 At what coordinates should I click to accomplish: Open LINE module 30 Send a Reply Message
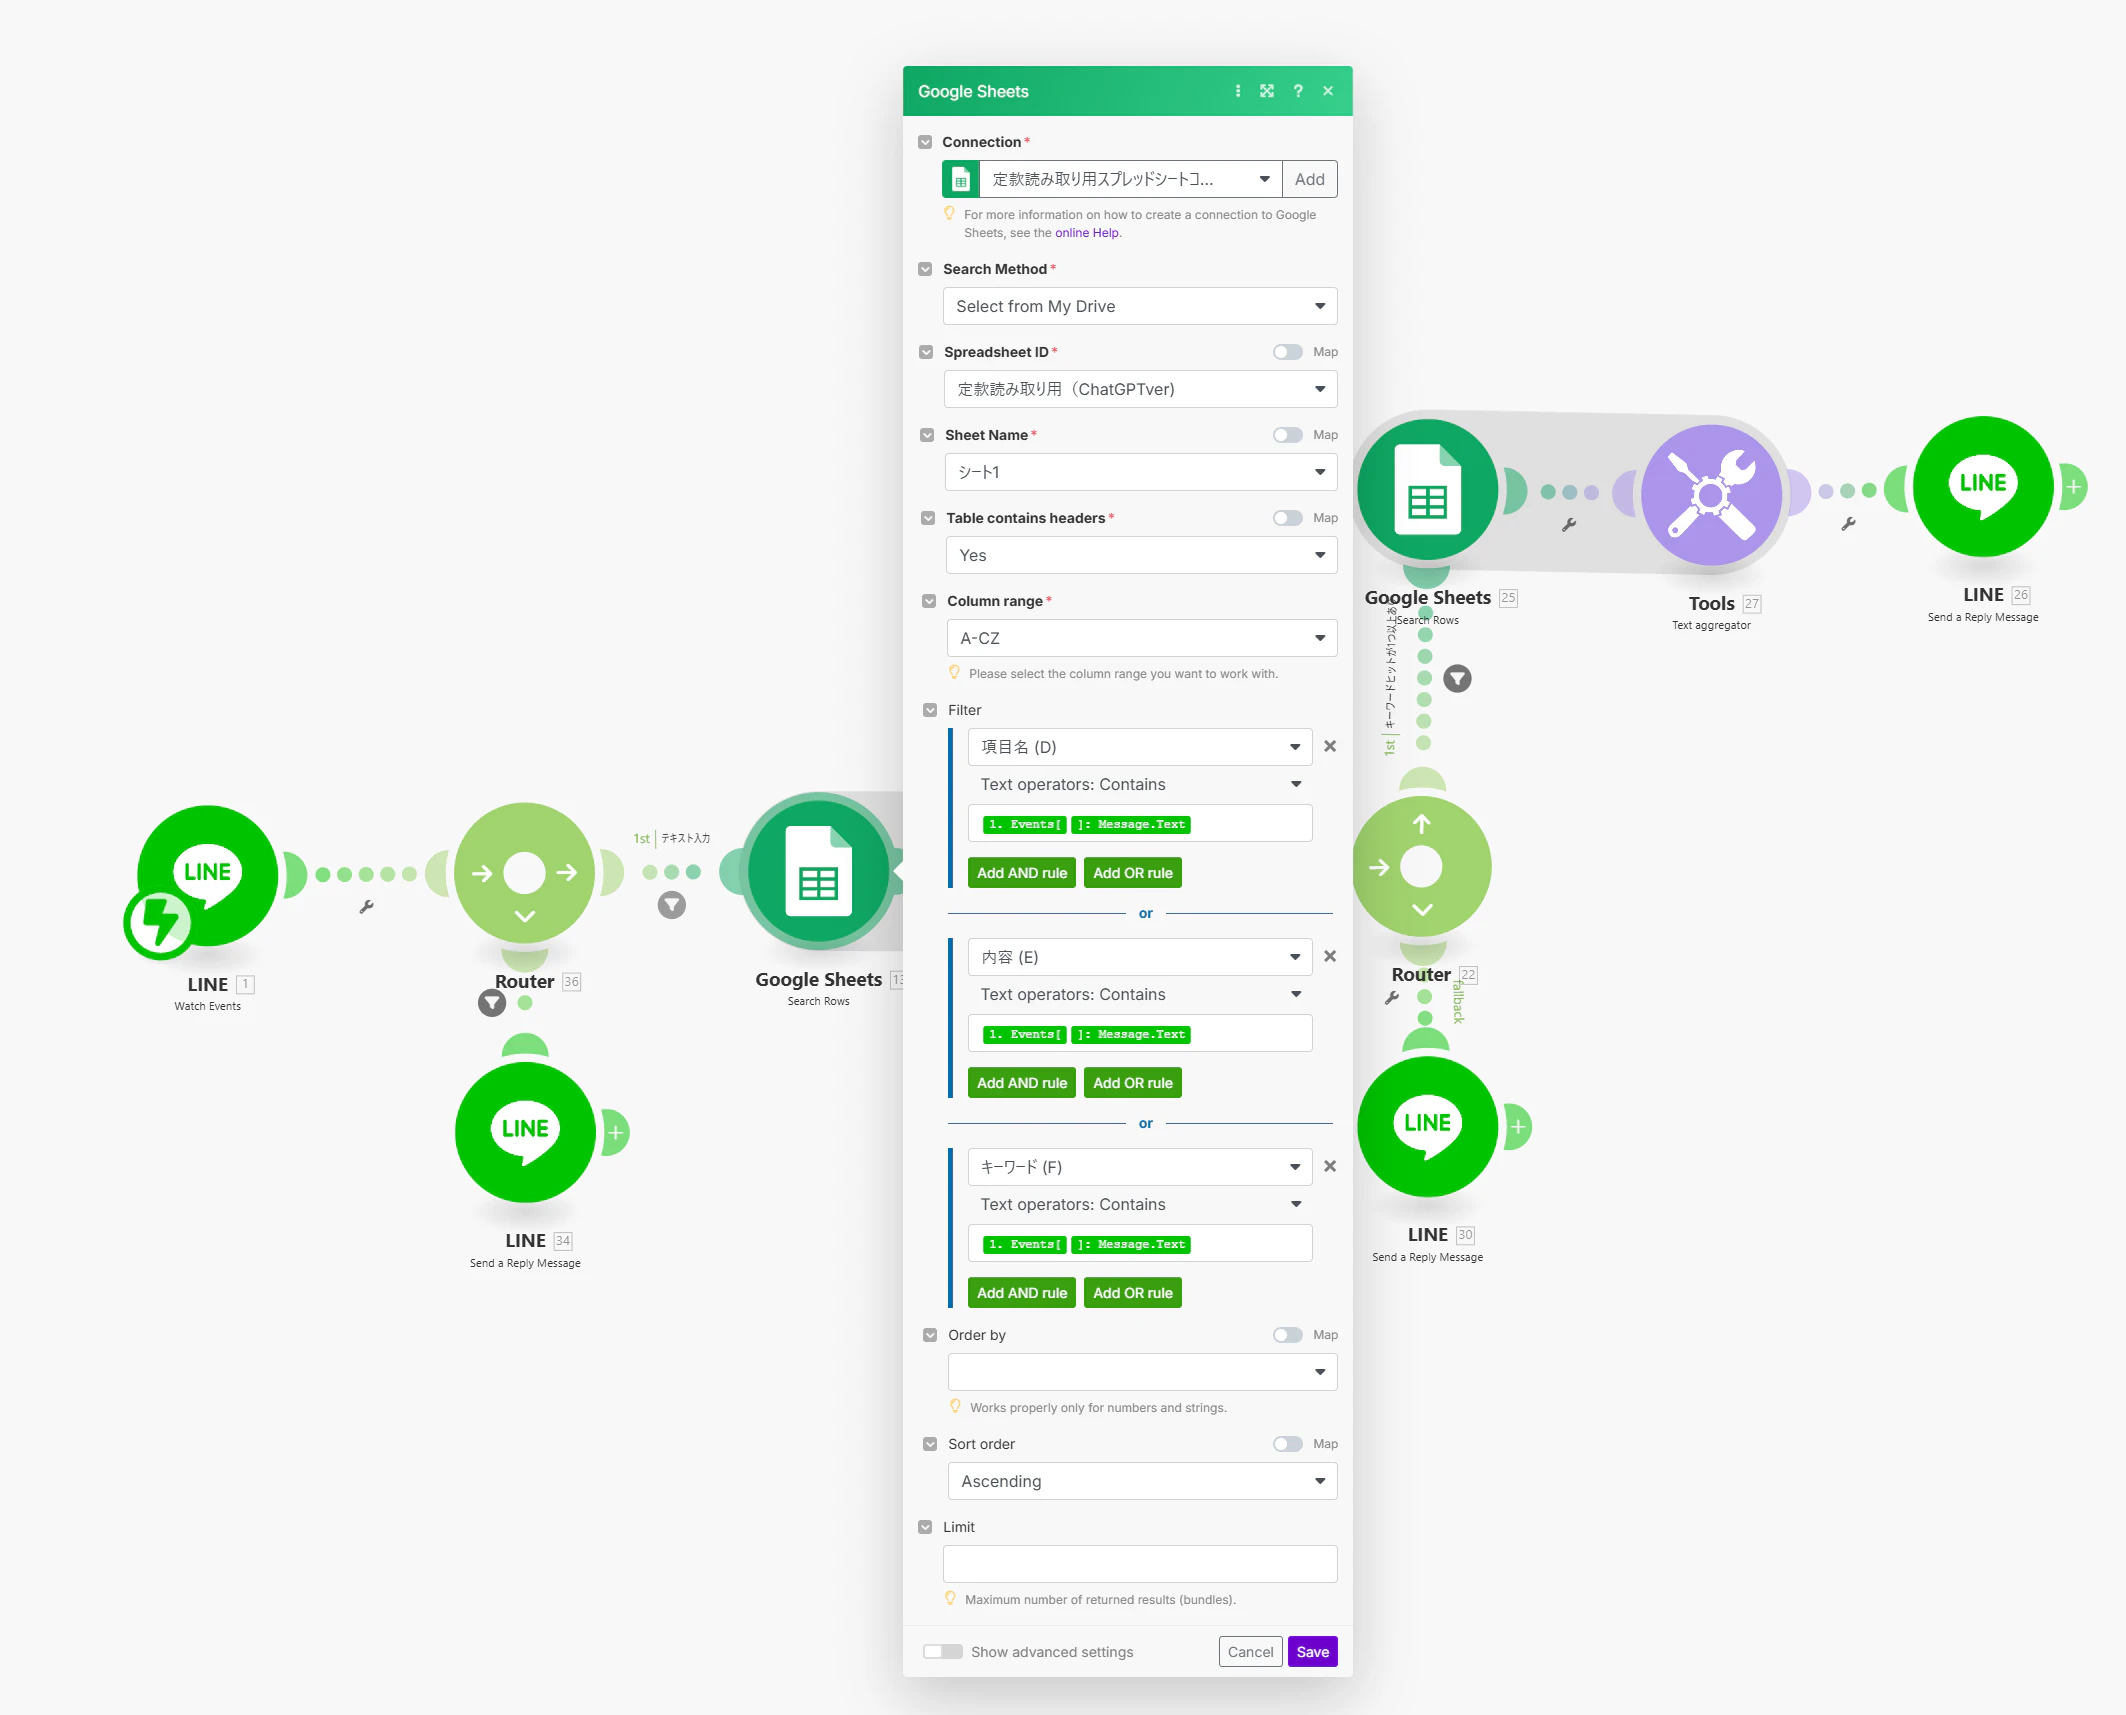pos(1427,1127)
